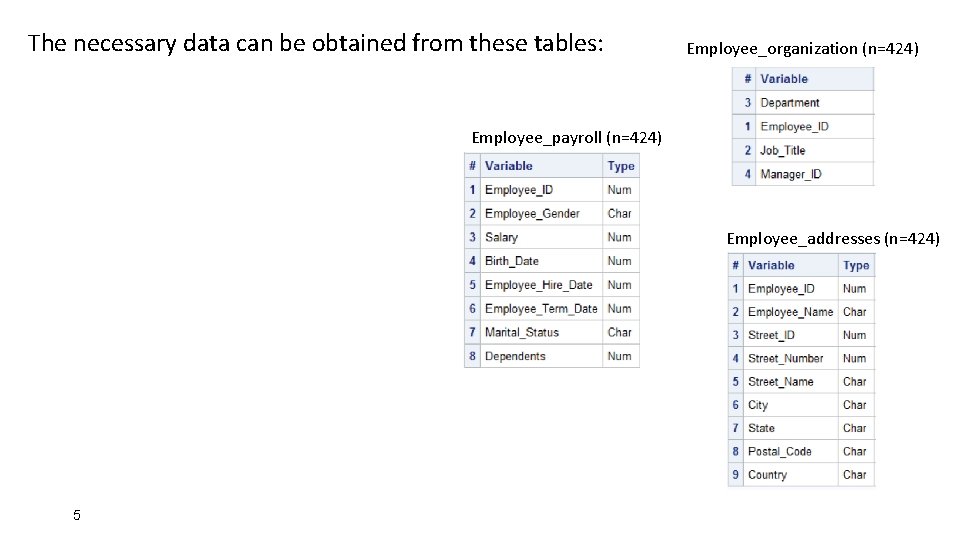Select the Employee_Hire_Date variable
Image resolution: width=960 pixels, height=540 pixels.
pos(538,285)
